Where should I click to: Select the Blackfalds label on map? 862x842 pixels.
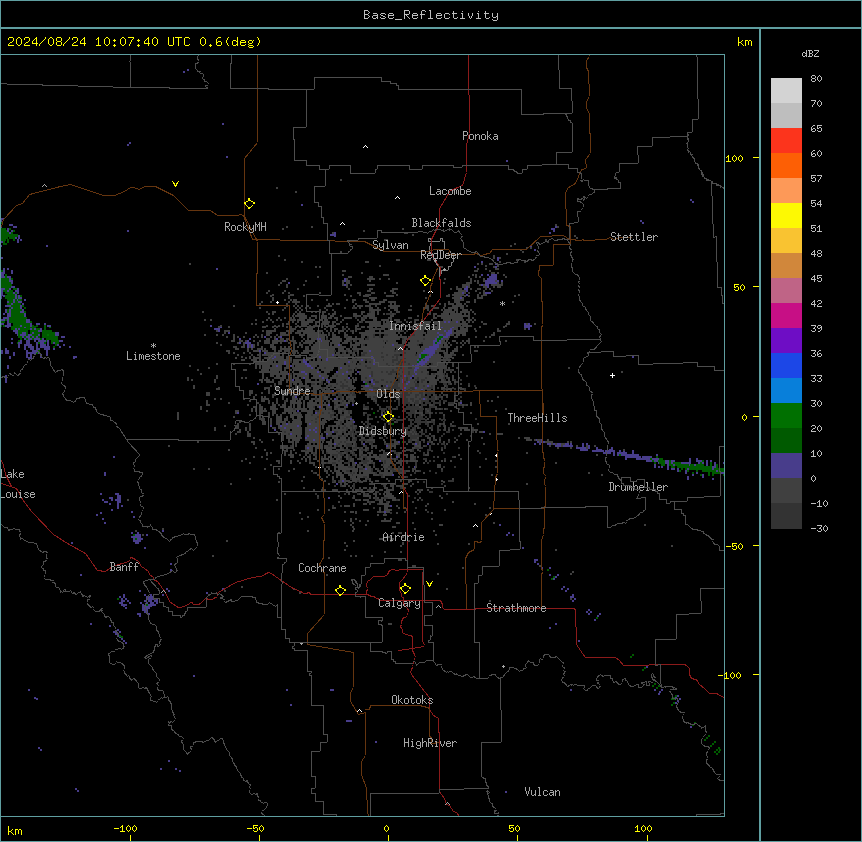click(441, 223)
